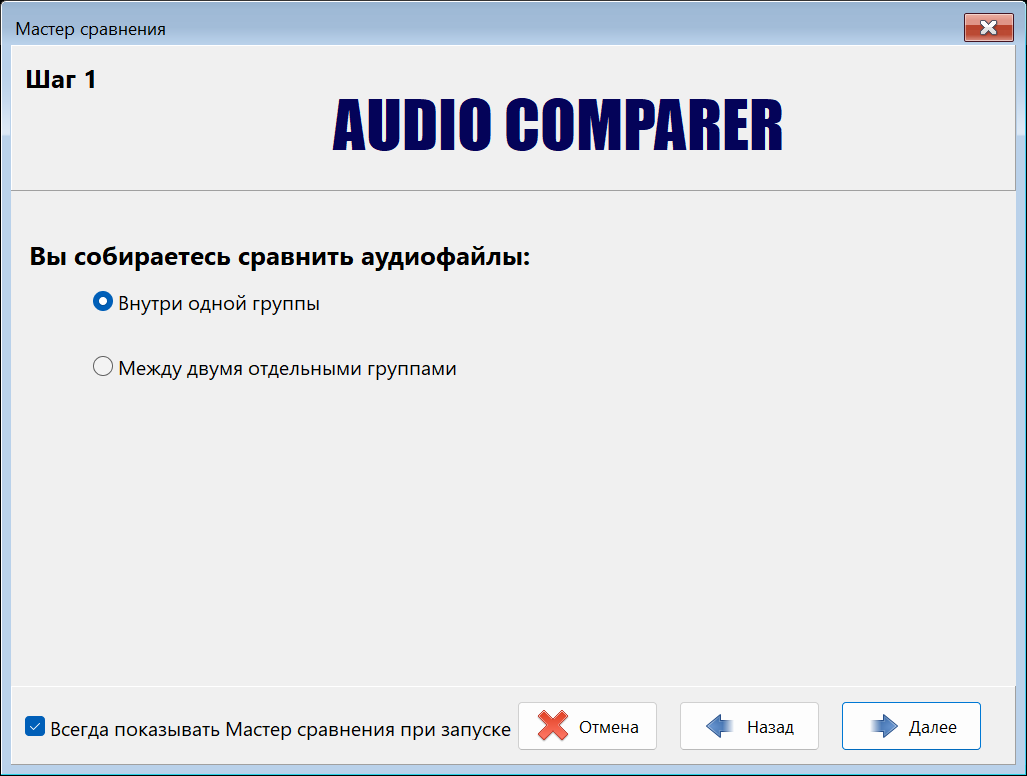Close the Мастер сравнения window

tap(988, 28)
